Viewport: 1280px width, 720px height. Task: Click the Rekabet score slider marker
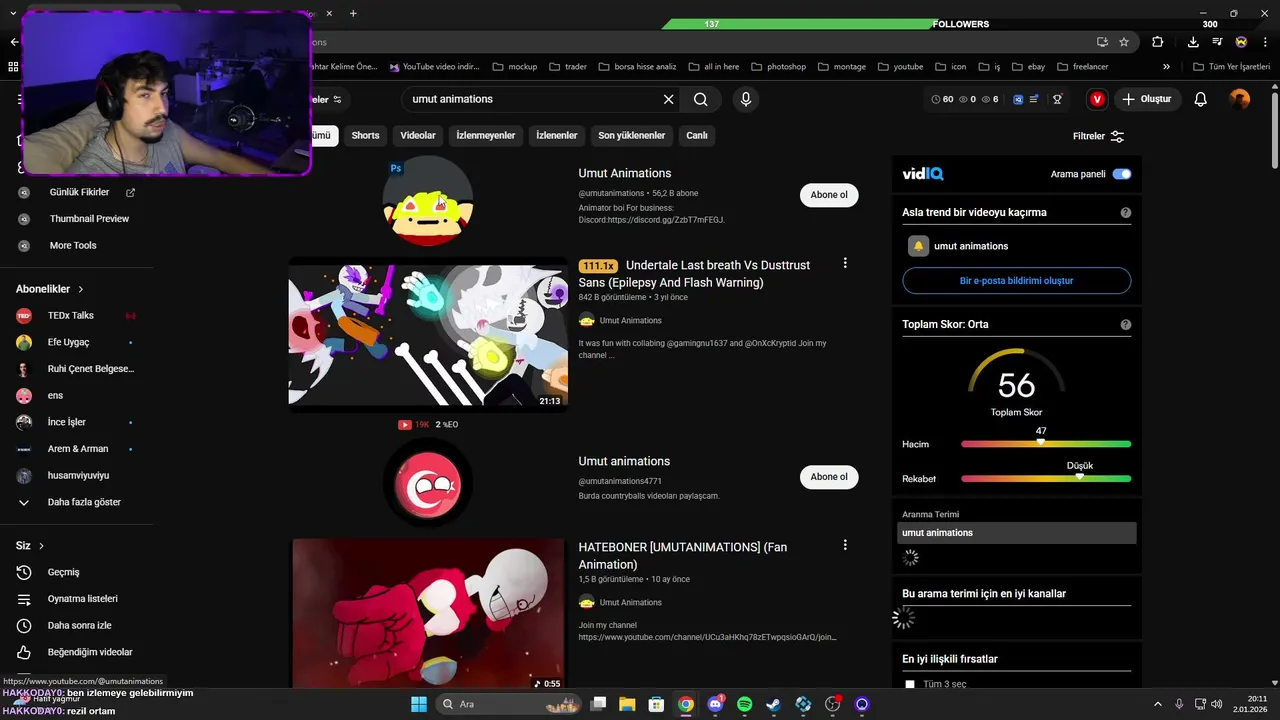click(1079, 476)
